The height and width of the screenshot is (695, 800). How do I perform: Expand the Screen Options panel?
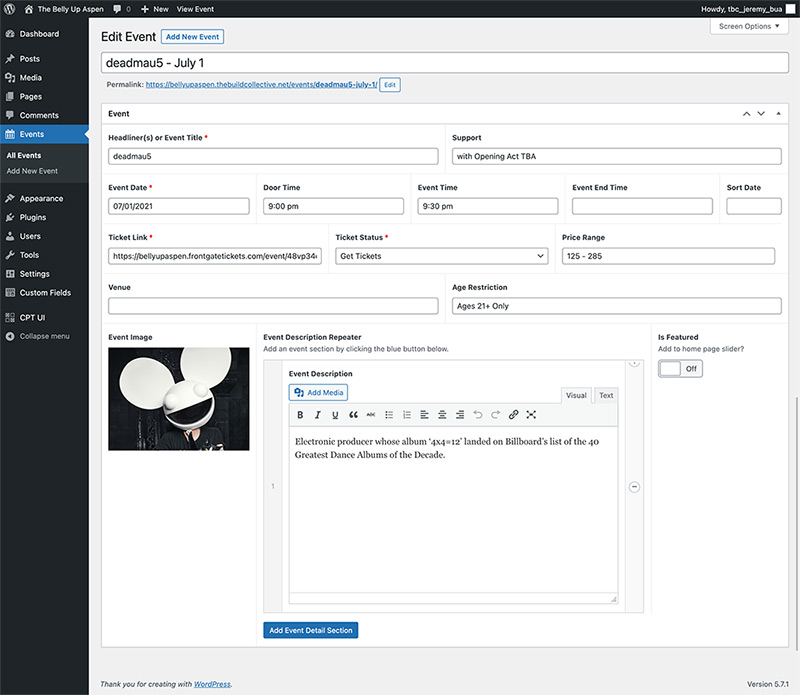tap(749, 26)
